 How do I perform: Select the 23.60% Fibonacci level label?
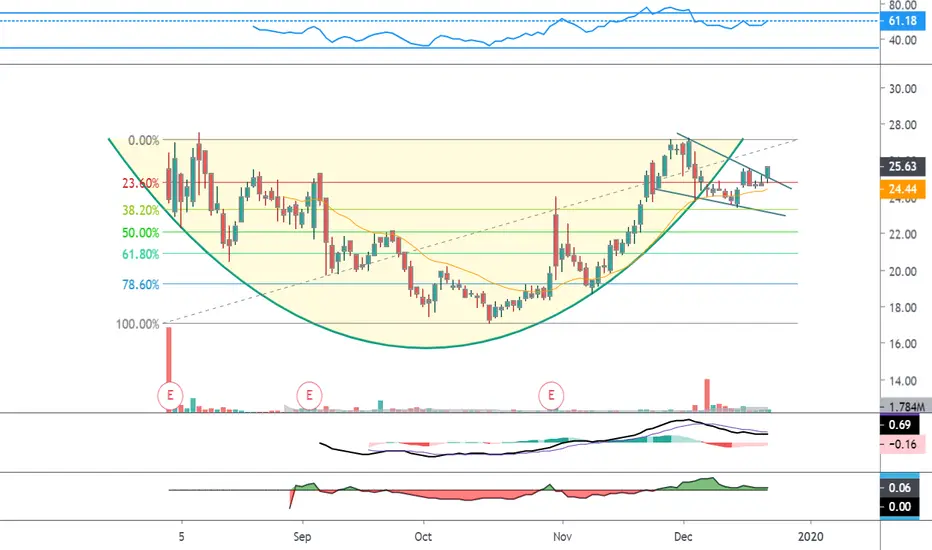tap(141, 183)
